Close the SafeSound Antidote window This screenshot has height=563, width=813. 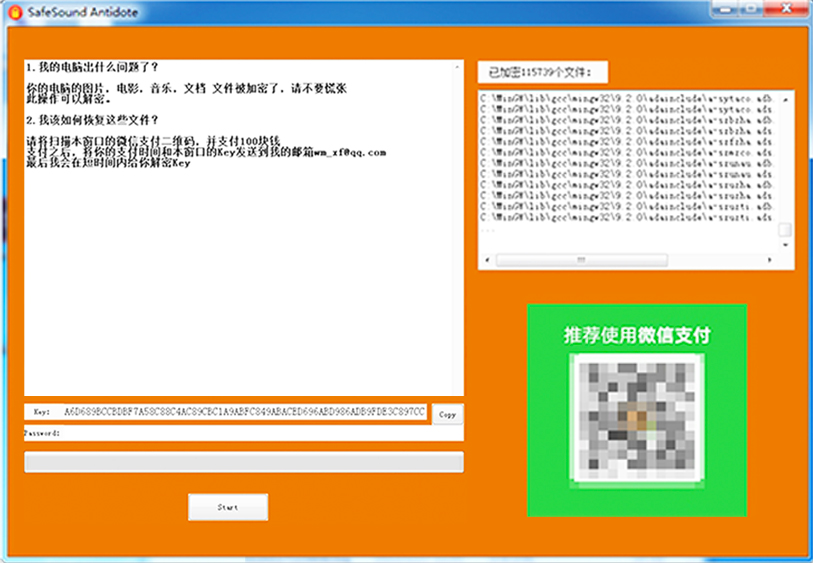(787, 9)
